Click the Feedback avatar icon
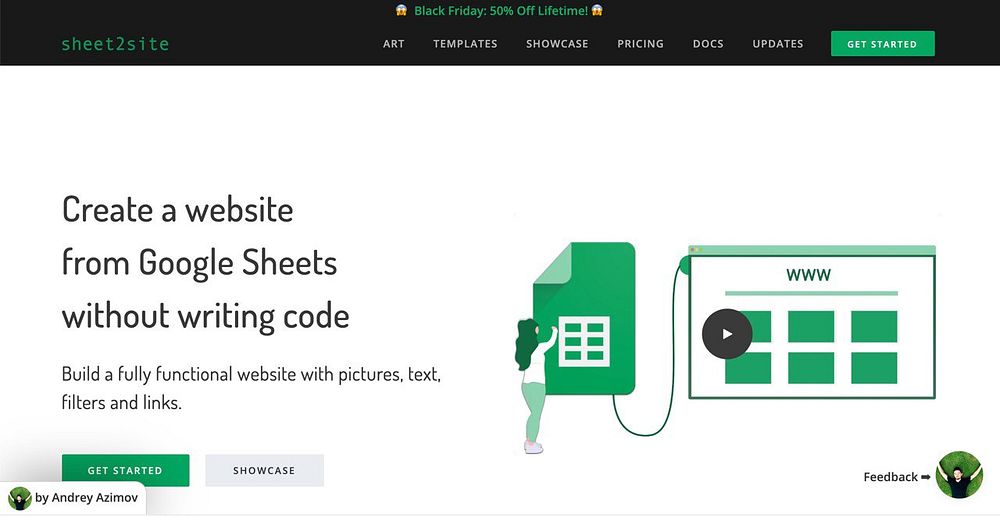 [x=959, y=475]
